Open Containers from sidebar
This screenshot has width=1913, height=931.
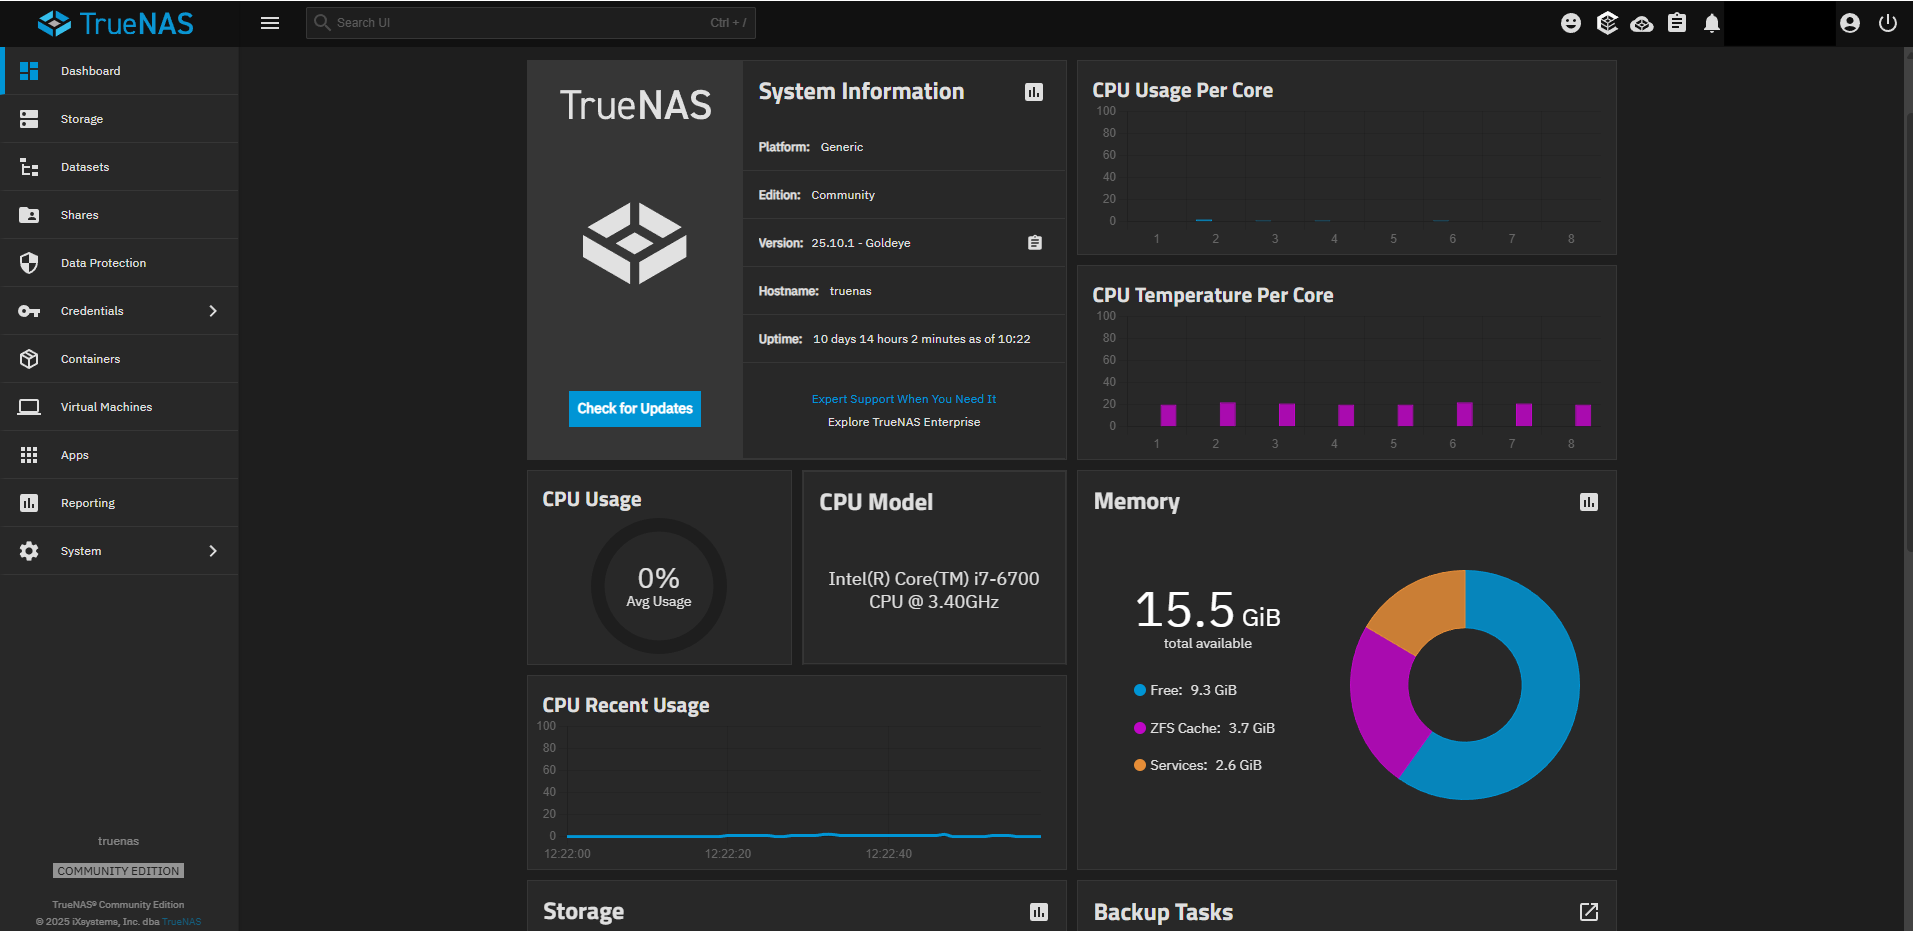(x=120, y=359)
